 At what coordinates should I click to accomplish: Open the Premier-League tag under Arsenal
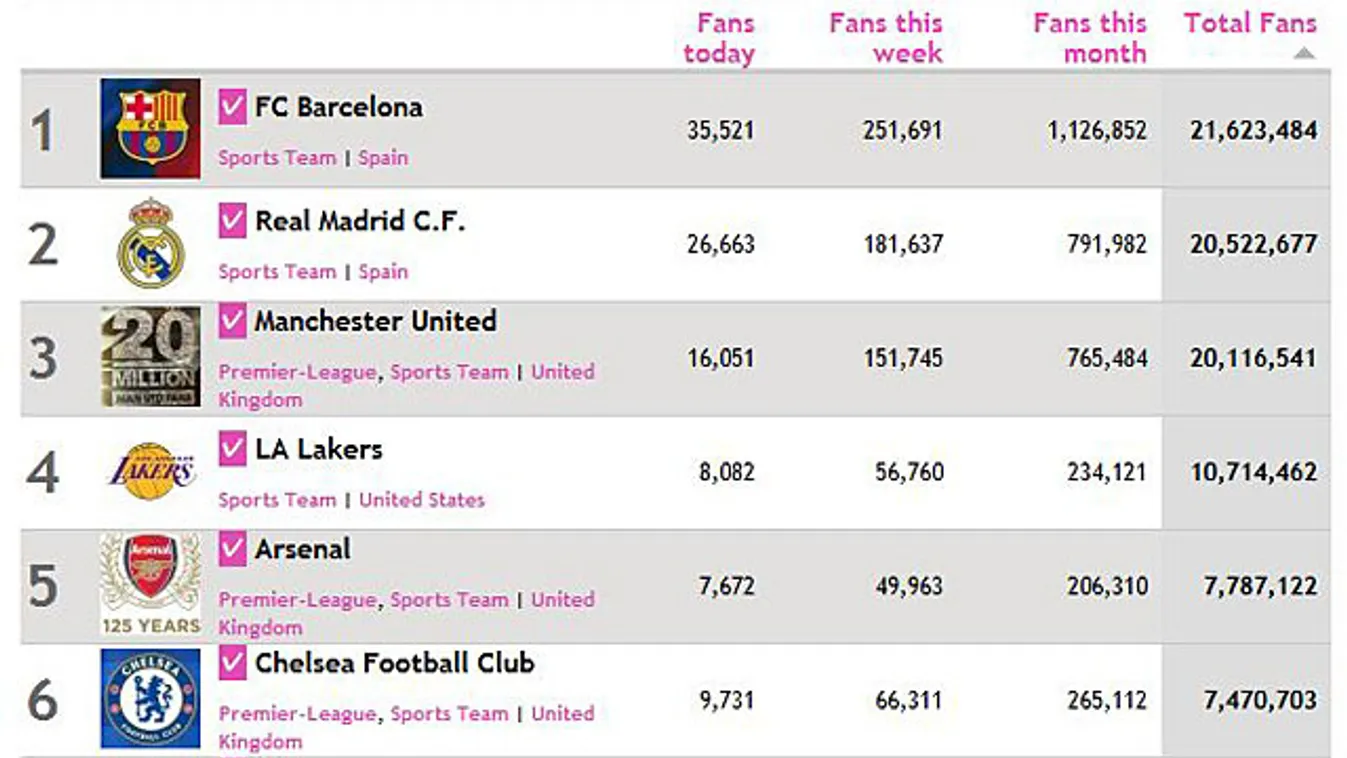(x=298, y=600)
